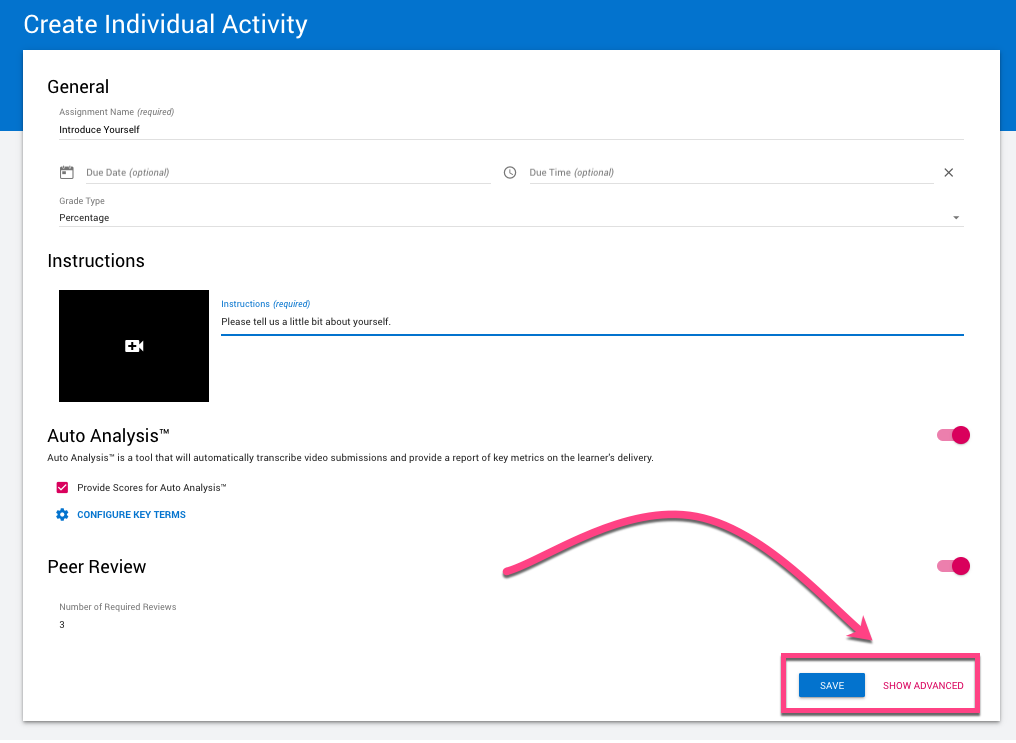
Task: Edit the Instructions text field
Action: [x=590, y=322]
